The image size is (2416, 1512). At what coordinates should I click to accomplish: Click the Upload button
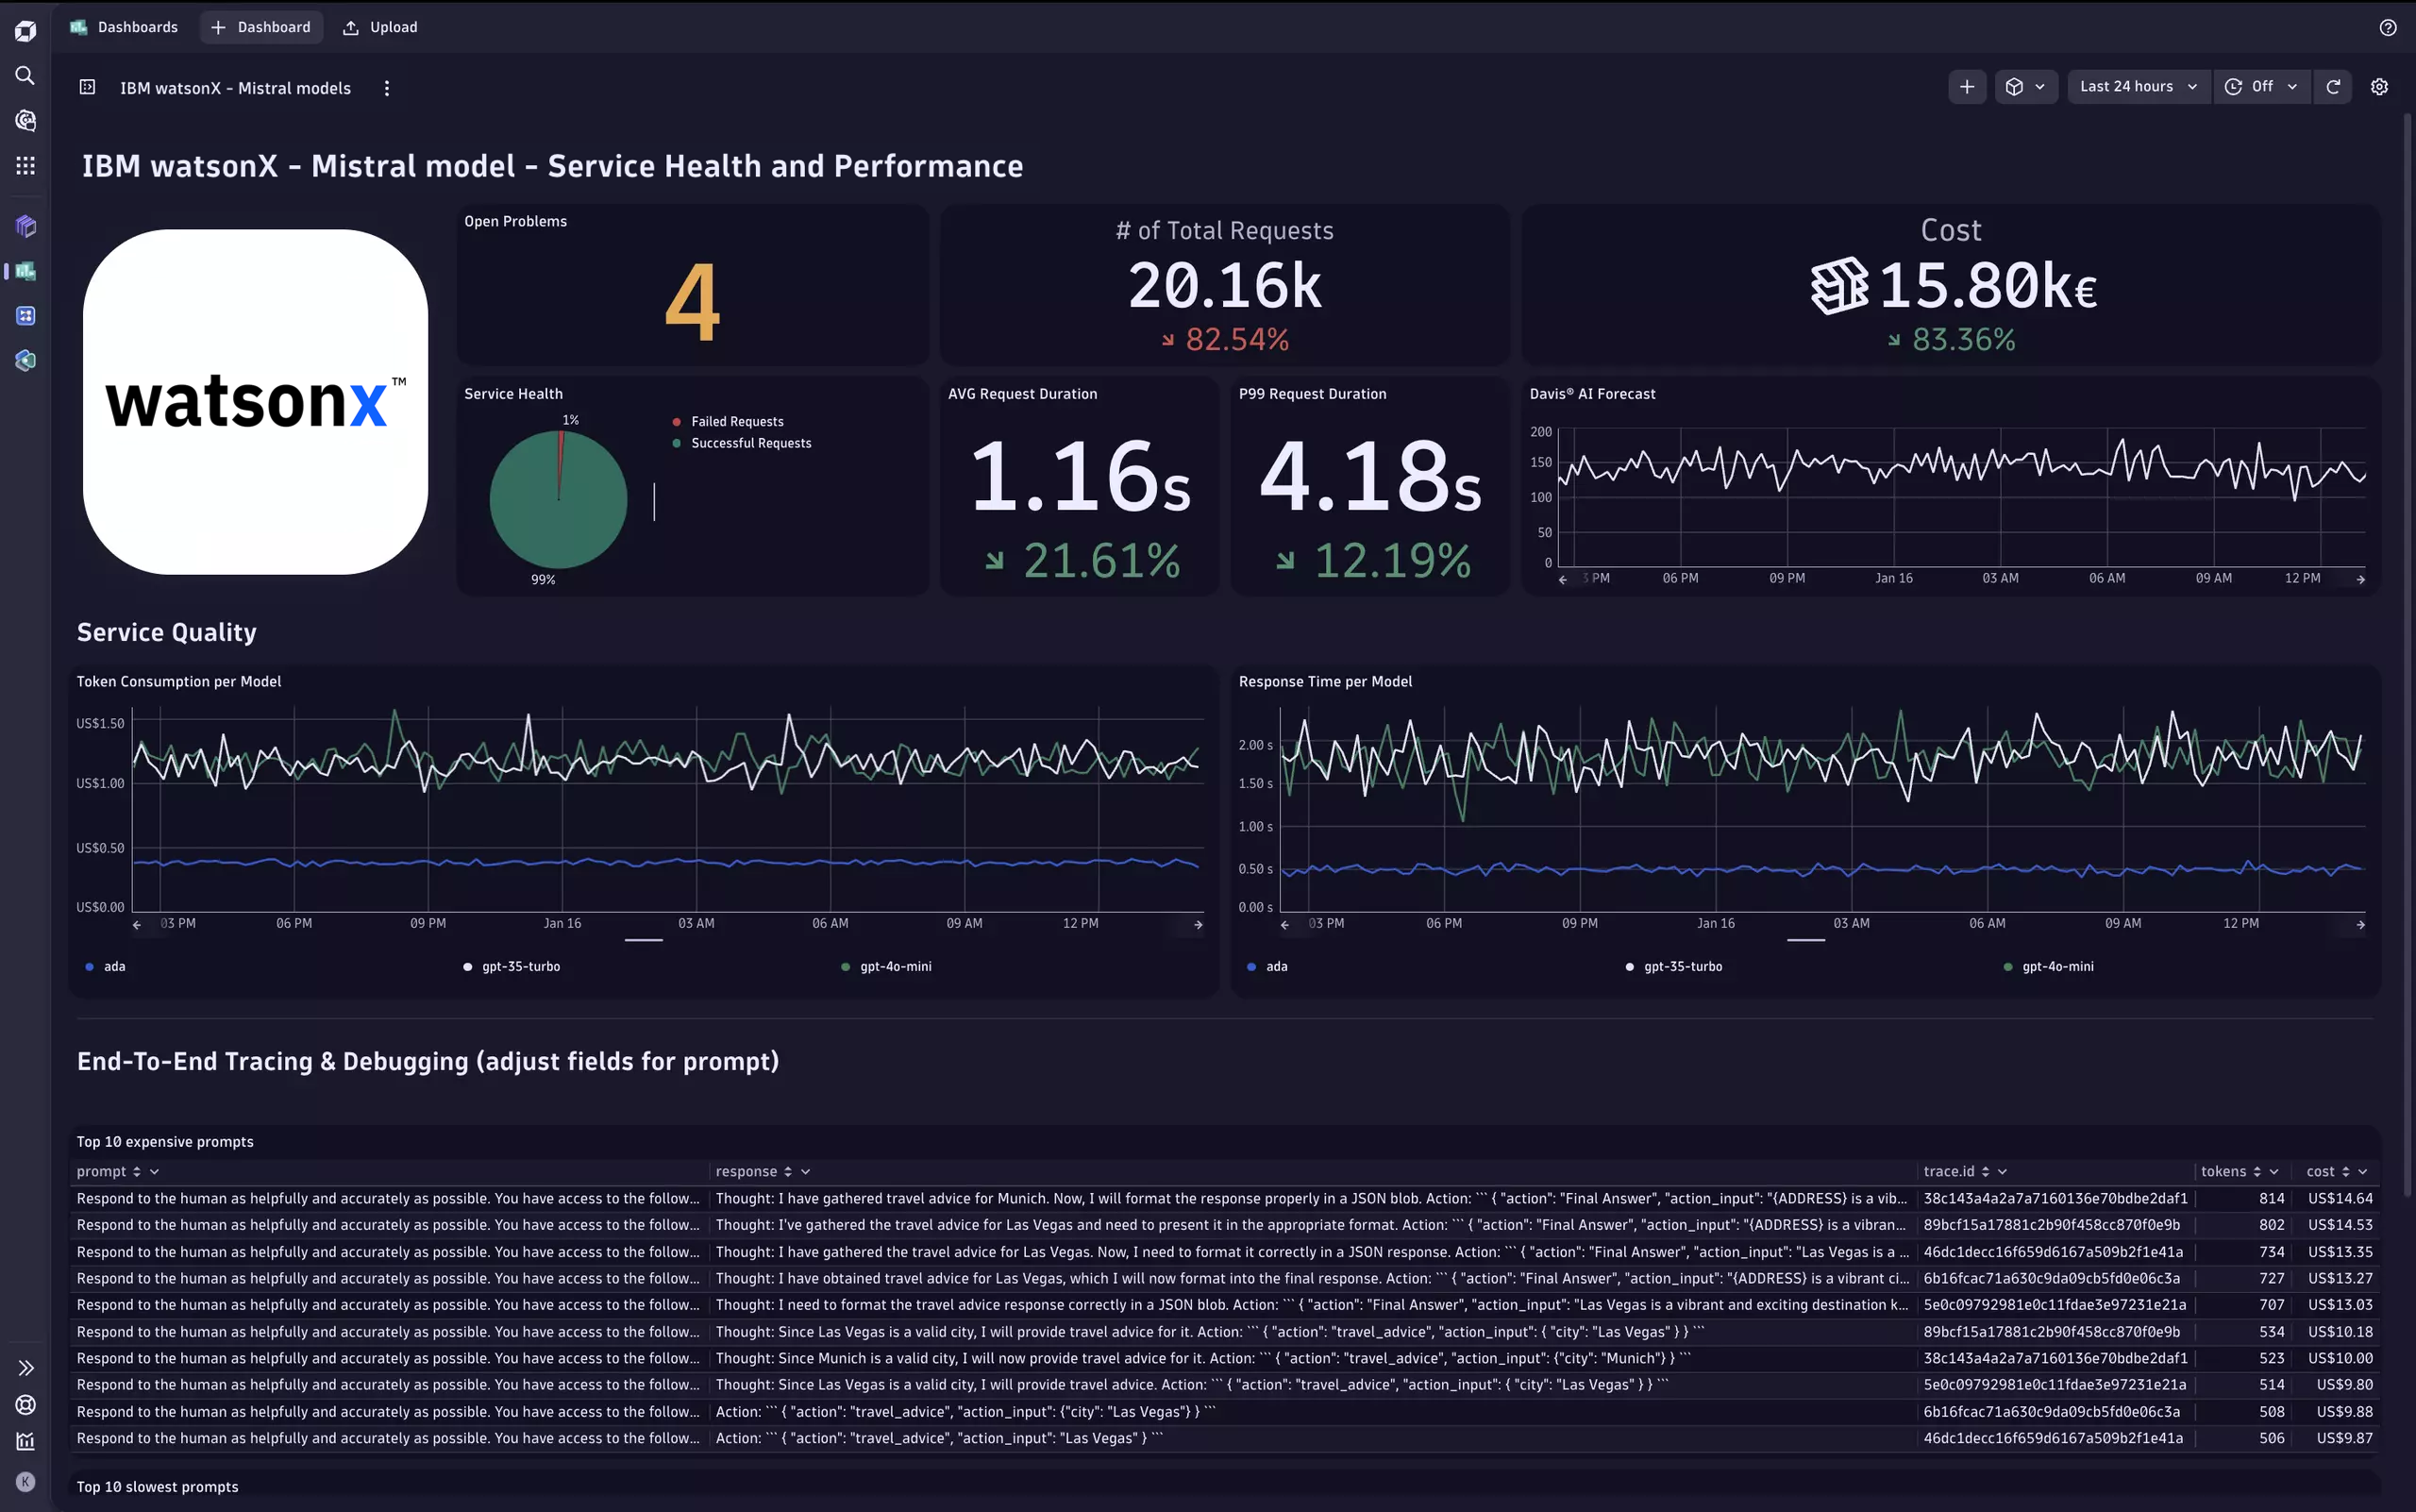click(380, 27)
